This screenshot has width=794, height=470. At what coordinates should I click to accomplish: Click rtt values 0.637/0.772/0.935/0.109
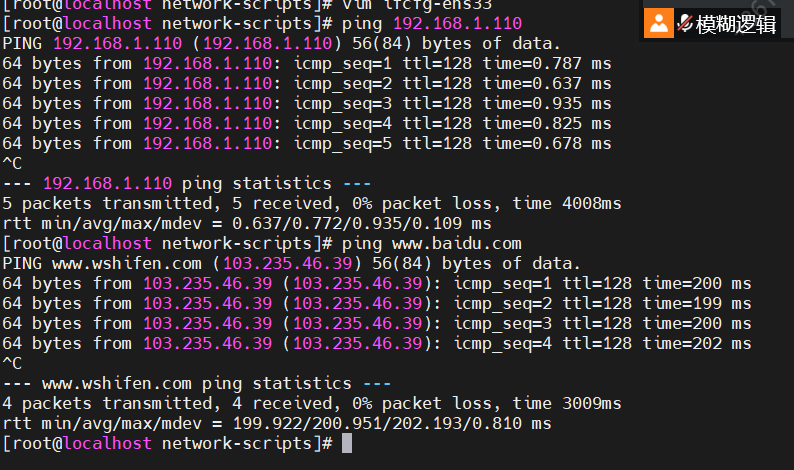point(347,223)
